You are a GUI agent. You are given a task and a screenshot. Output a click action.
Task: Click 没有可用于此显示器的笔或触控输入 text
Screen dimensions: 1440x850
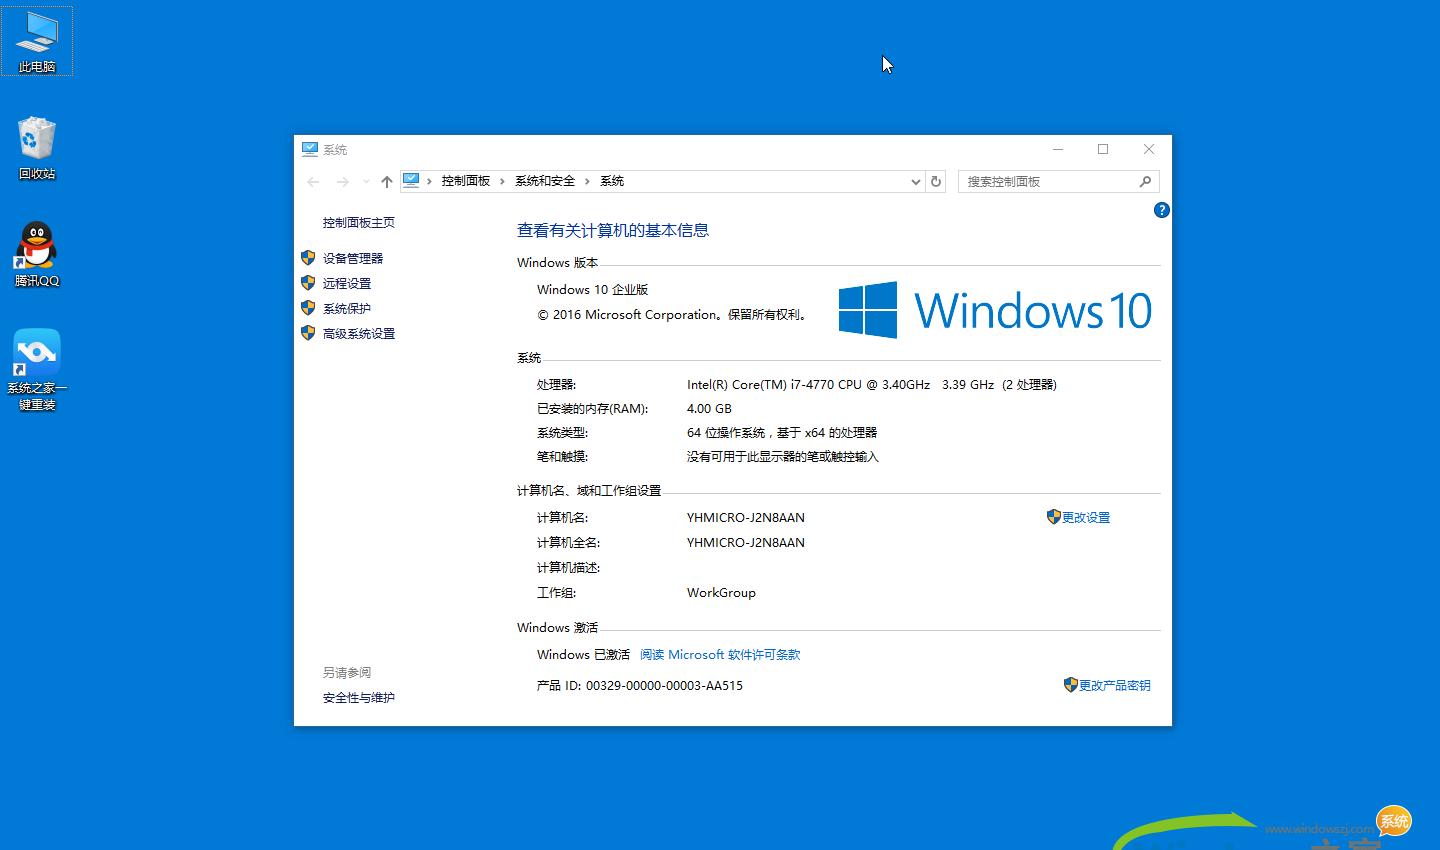coord(783,456)
